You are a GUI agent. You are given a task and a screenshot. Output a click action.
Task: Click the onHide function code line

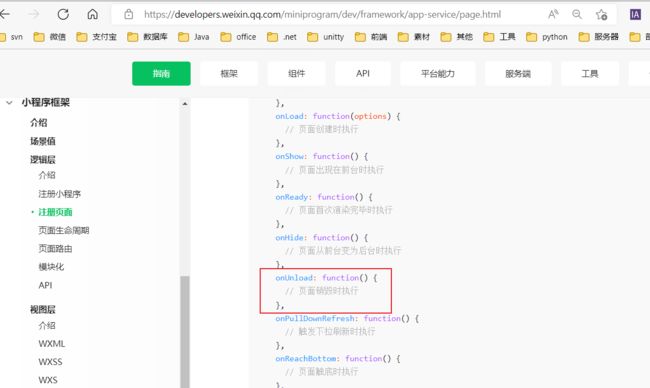click(x=322, y=238)
